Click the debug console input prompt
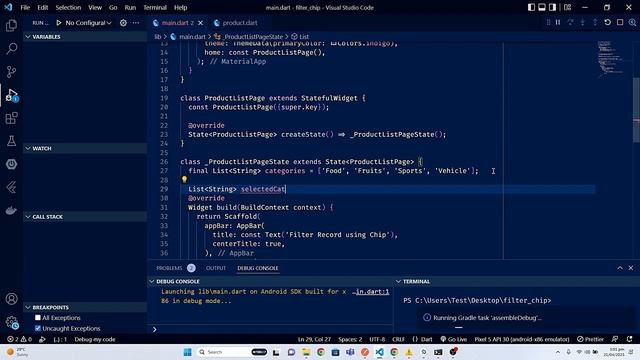Image resolution: width=640 pixels, height=360 pixels. pos(270,329)
